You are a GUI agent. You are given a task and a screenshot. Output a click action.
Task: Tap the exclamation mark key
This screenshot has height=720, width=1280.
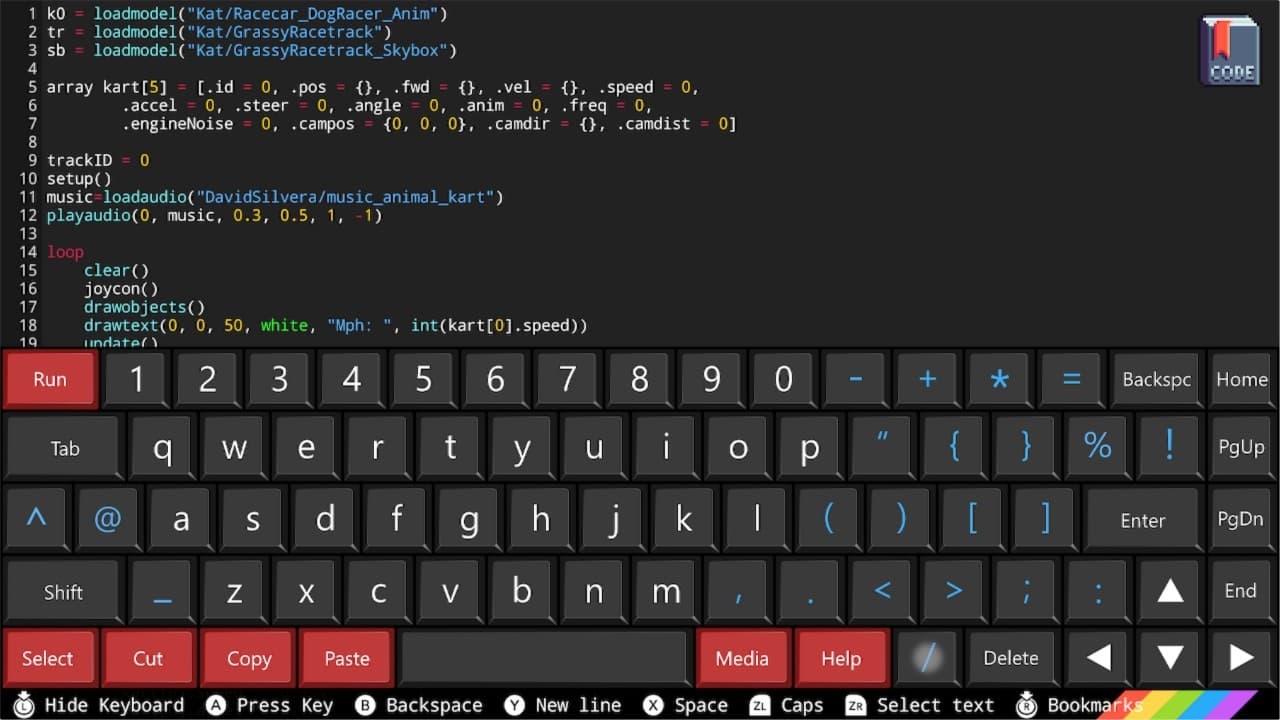(1169, 447)
